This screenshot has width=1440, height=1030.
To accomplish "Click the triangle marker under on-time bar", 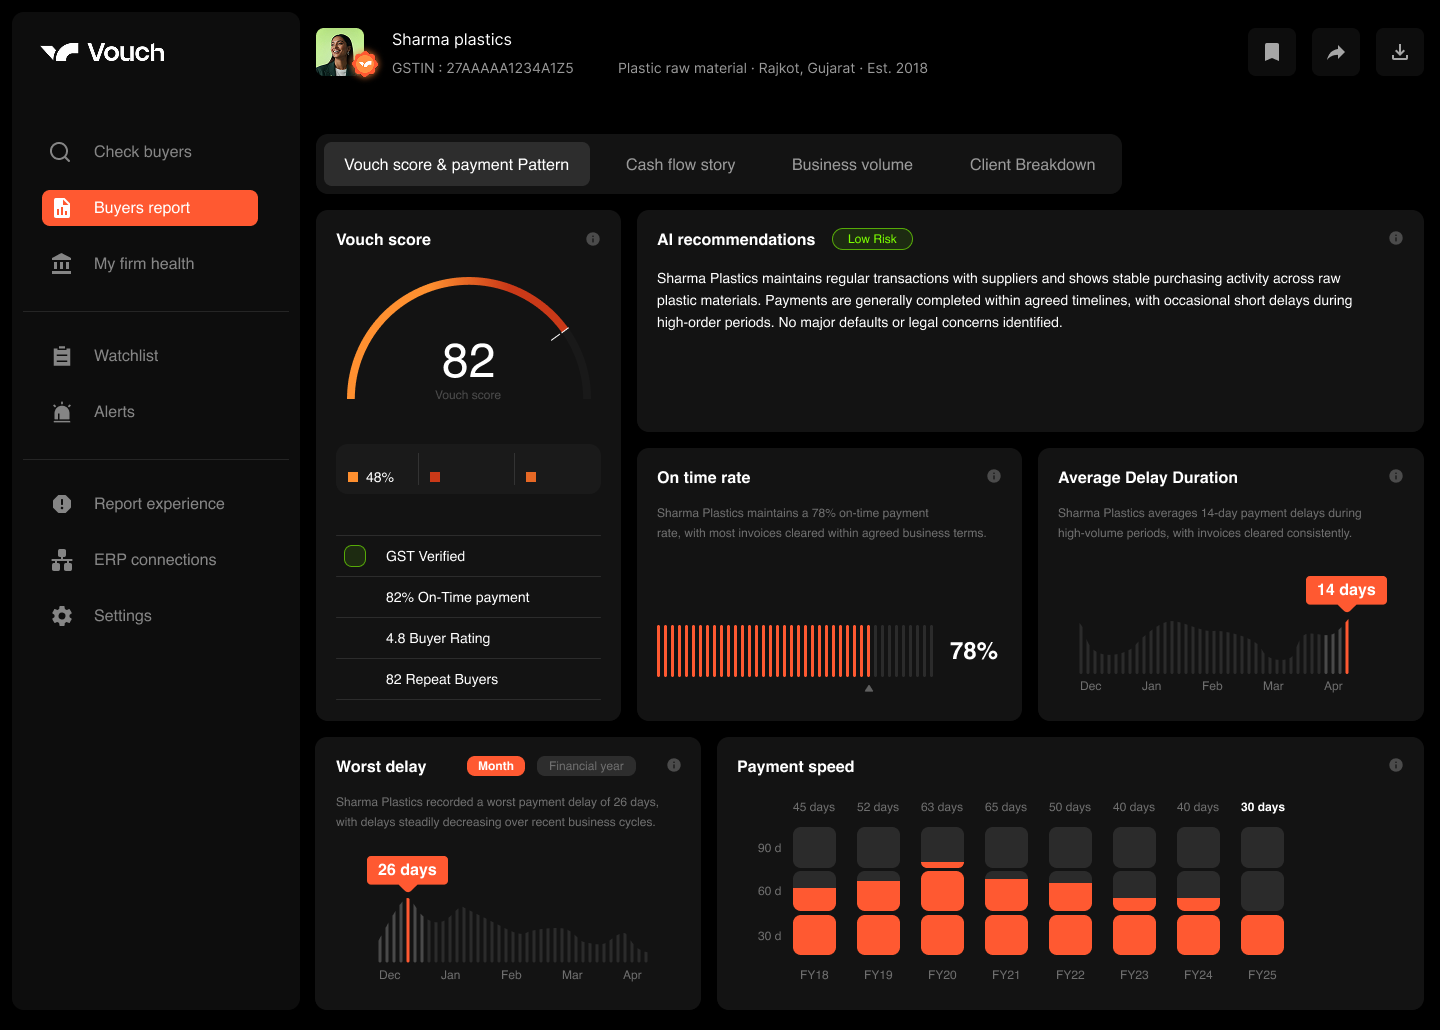I will pos(869,688).
